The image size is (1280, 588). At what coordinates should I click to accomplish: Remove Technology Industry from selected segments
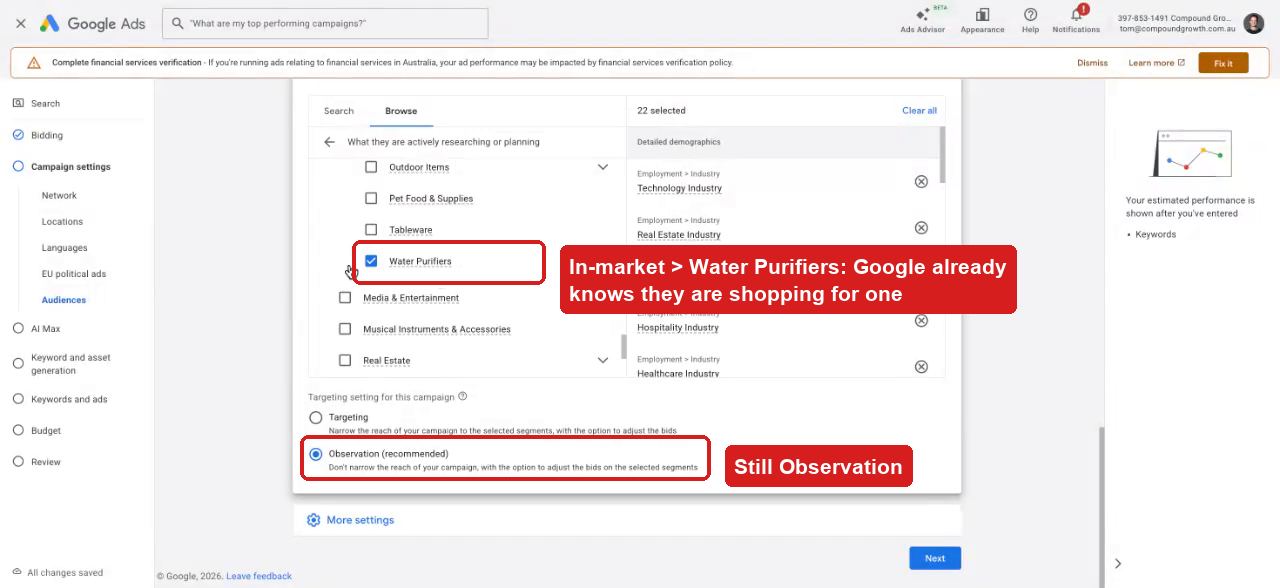pyautogui.click(x=921, y=181)
